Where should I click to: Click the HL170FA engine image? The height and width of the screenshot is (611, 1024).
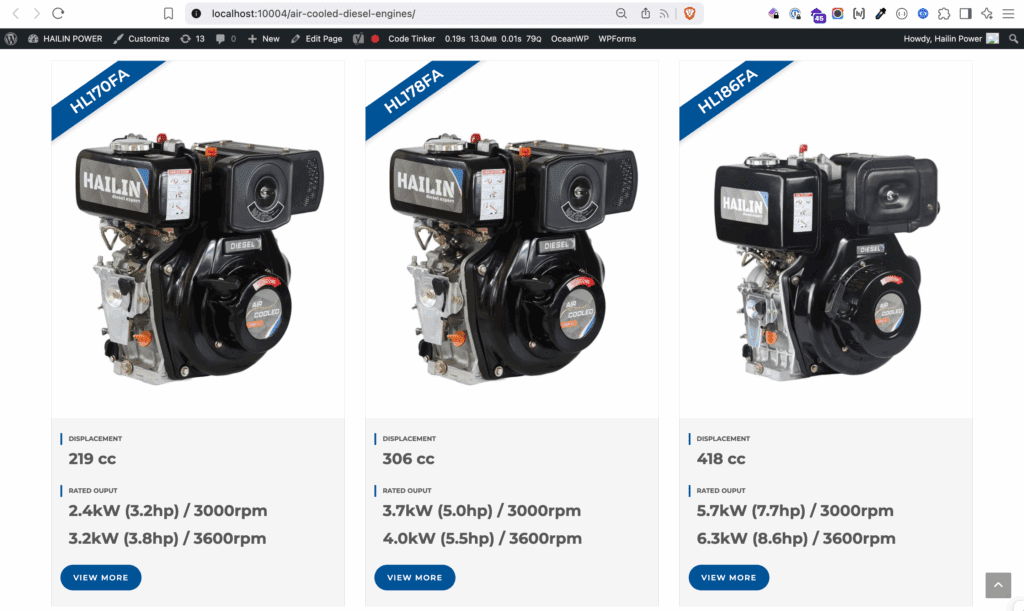[x=199, y=258]
